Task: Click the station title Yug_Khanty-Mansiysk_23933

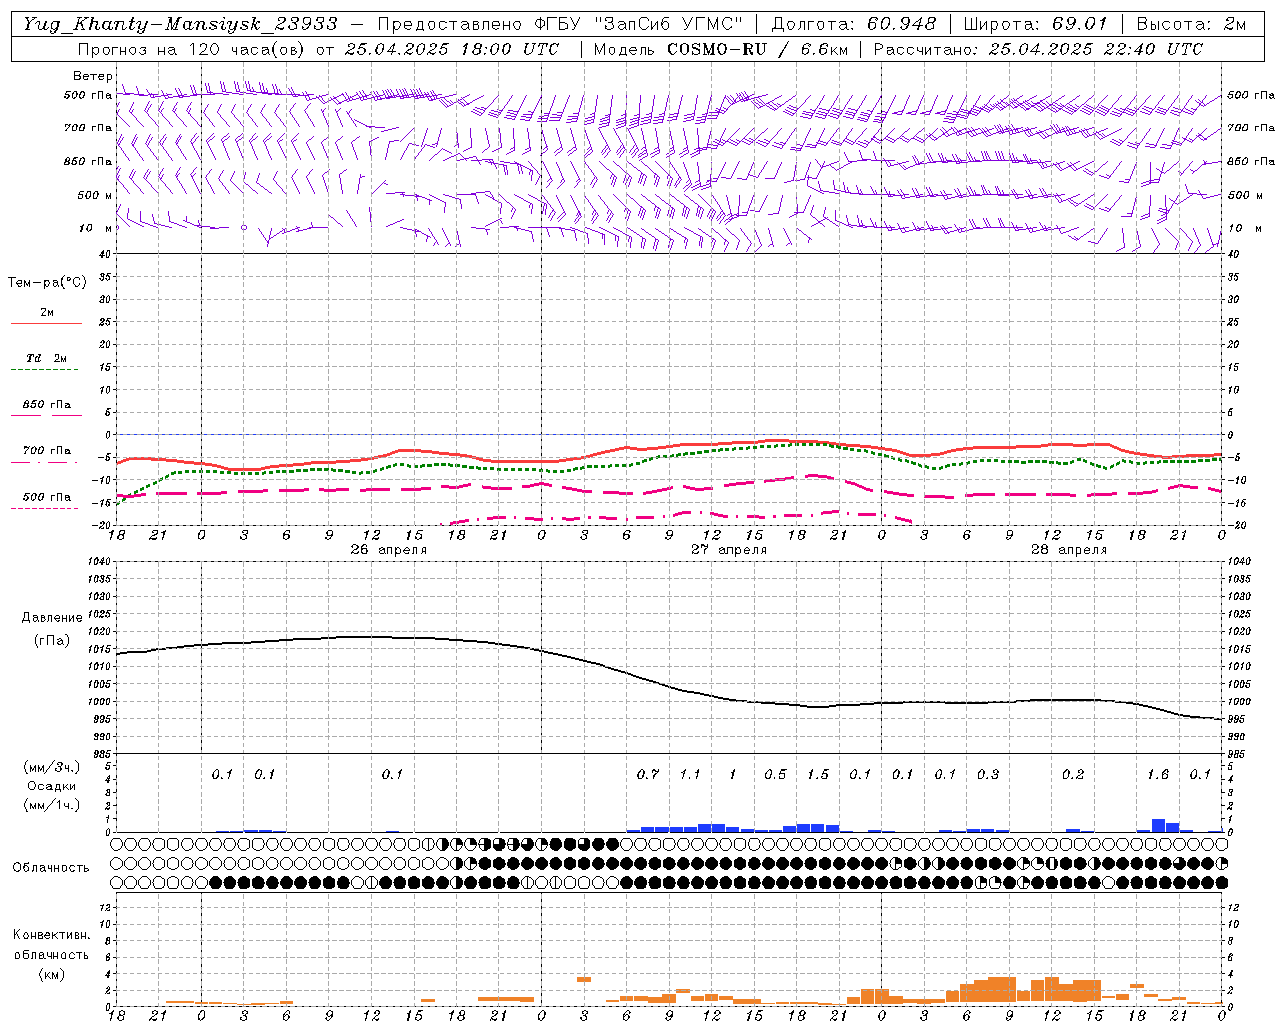Action: pyautogui.click(x=180, y=24)
